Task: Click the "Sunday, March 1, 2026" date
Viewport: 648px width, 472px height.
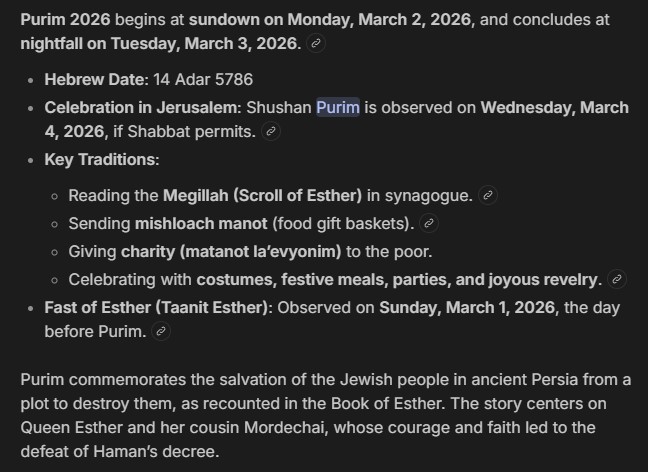Action: coord(467,307)
